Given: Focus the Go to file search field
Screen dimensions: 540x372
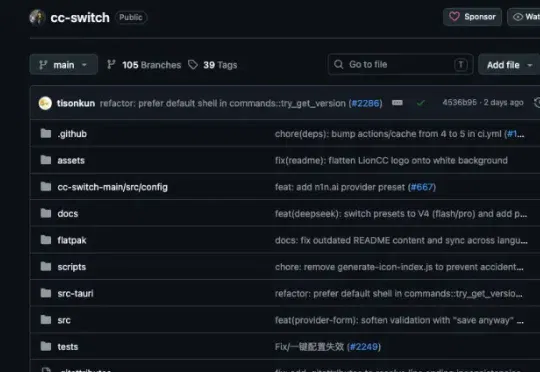Looking at the screenshot, I should pos(401,64).
